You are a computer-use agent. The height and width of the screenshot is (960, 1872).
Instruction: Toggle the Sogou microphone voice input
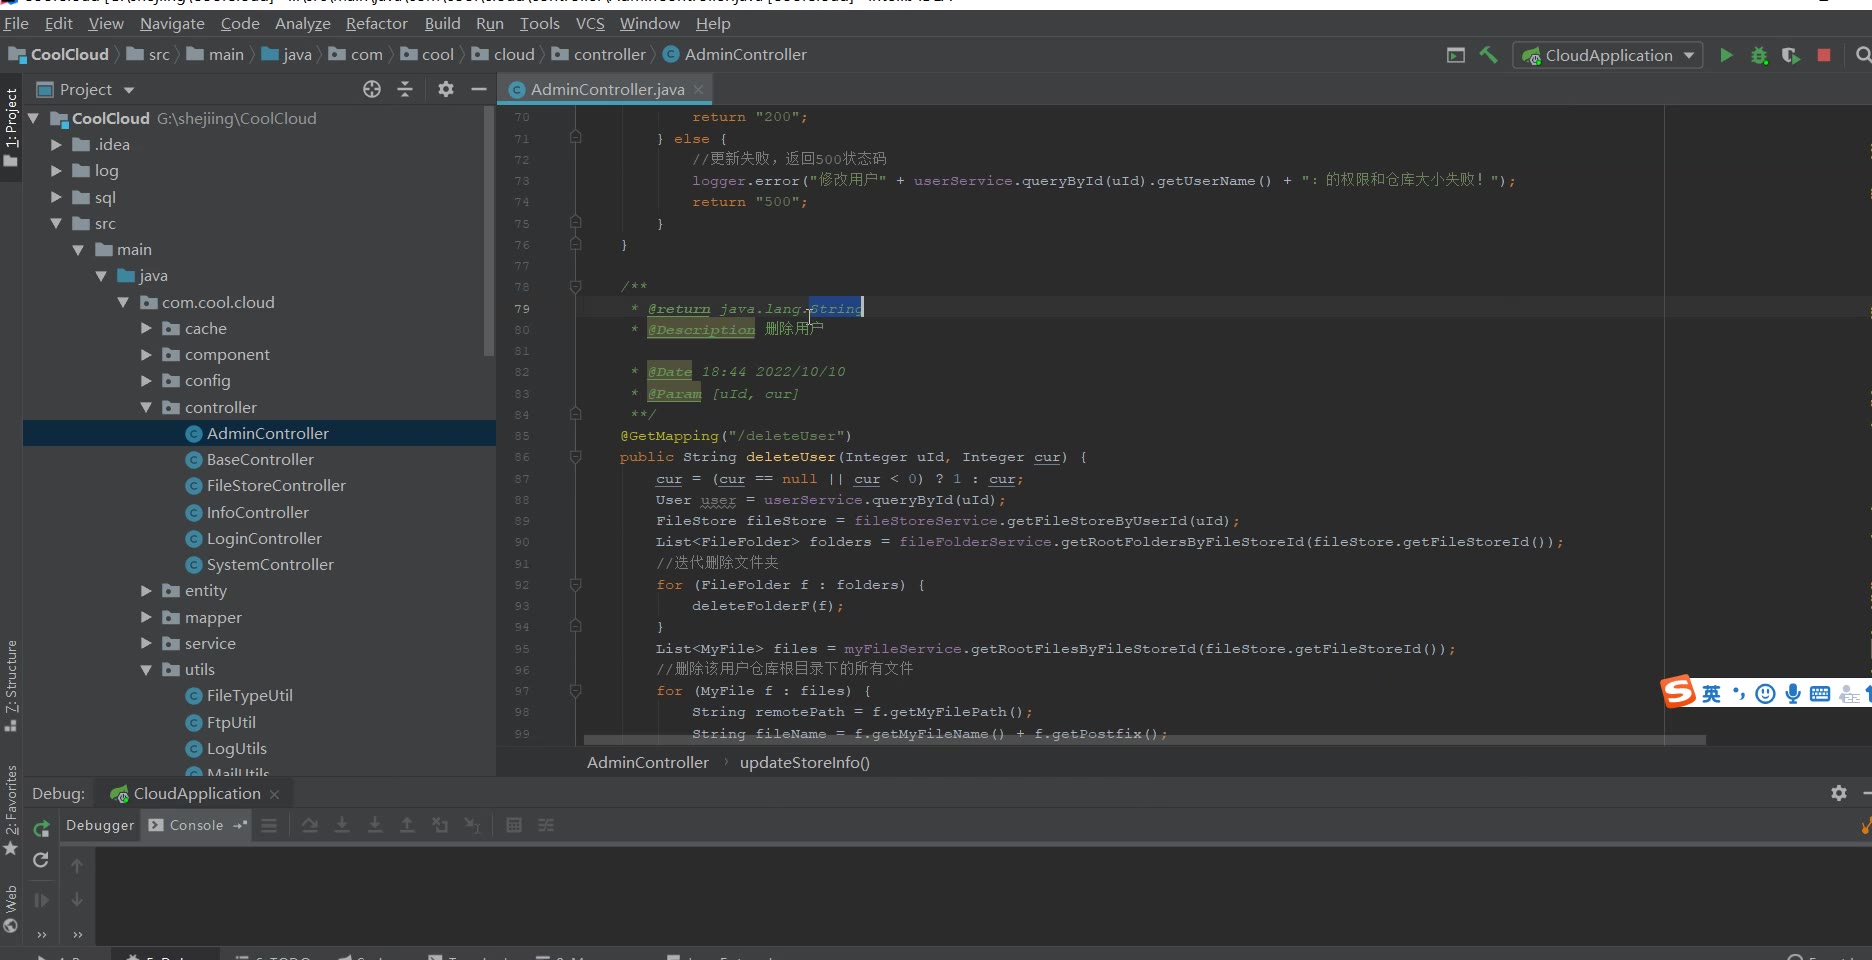[x=1793, y=694]
